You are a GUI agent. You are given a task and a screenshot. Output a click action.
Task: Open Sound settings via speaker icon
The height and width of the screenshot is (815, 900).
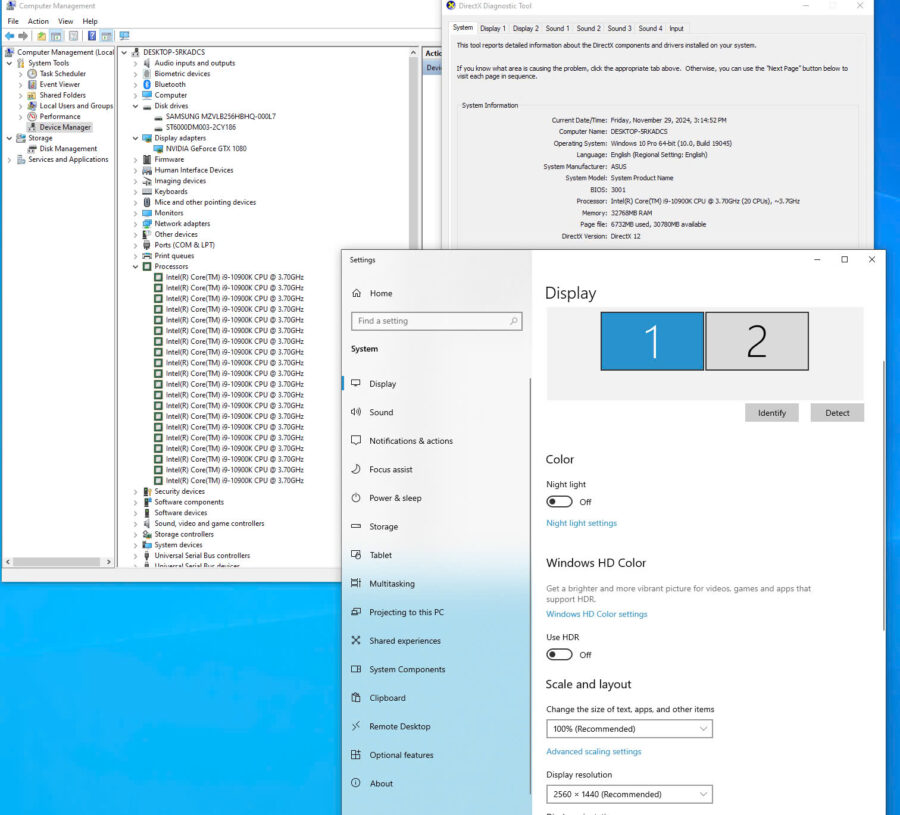pyautogui.click(x=356, y=412)
